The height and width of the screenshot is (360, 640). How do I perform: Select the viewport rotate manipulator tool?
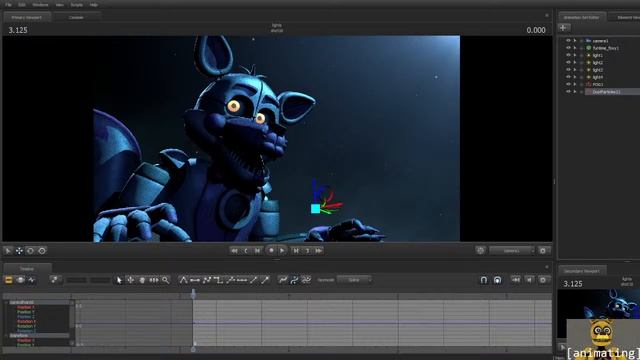[30, 251]
